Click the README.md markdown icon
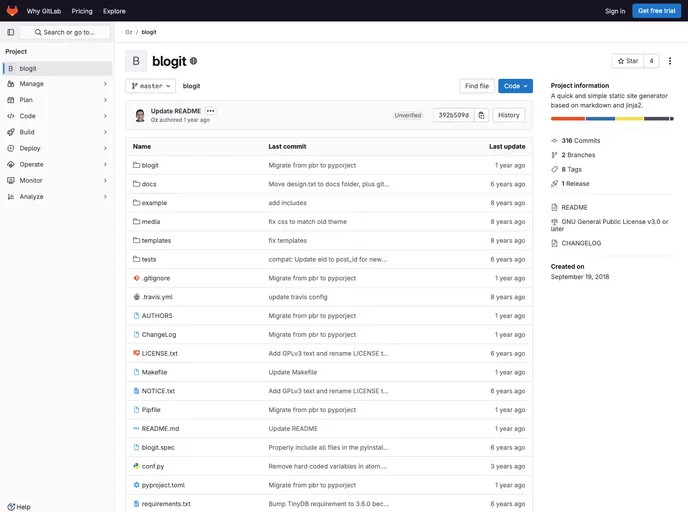Image resolution: width=688 pixels, height=512 pixels. coord(136,428)
